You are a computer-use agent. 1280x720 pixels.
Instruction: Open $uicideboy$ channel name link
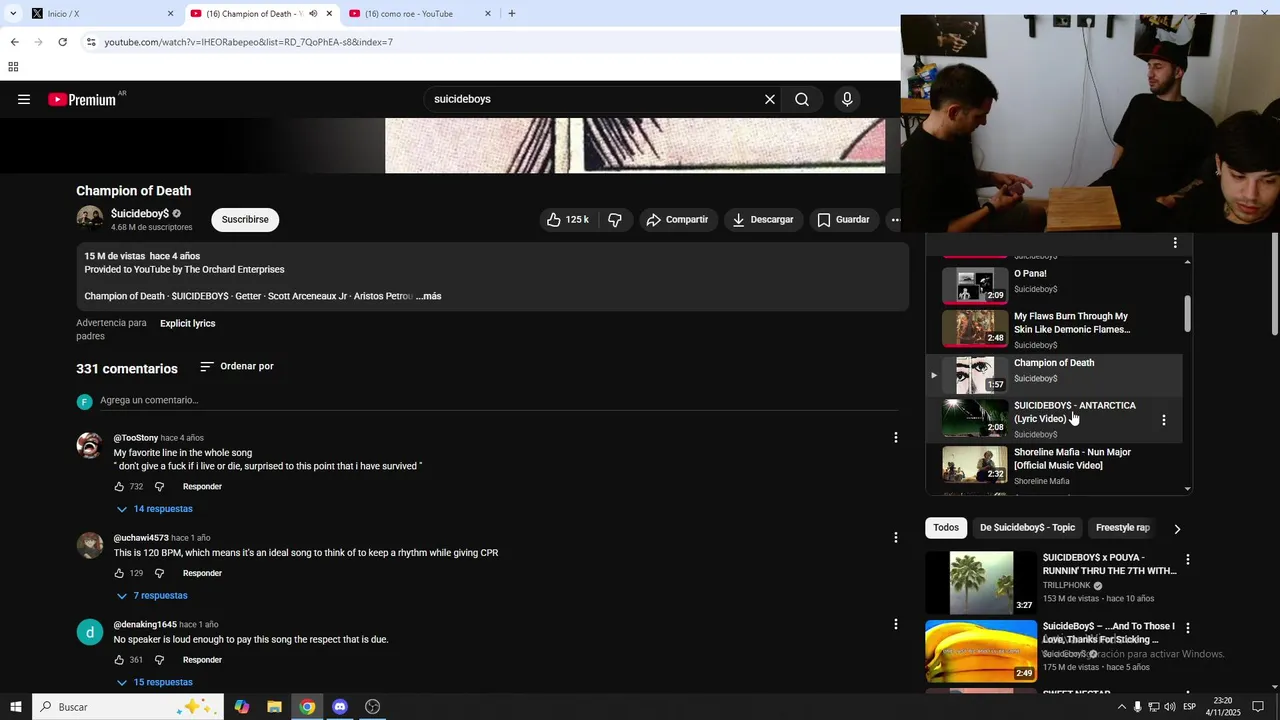[x=140, y=214]
